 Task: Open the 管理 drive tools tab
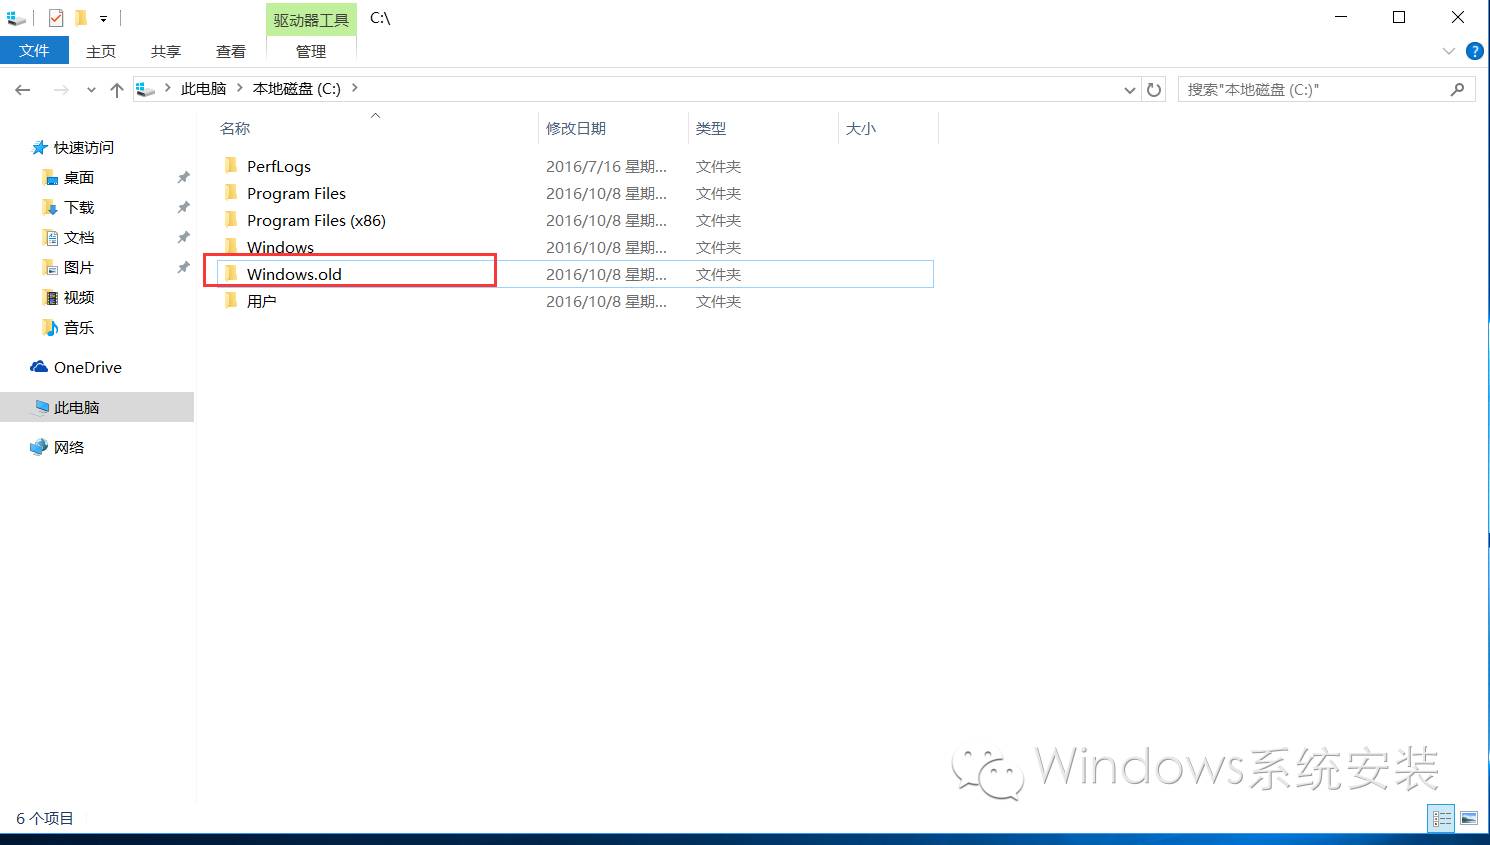pos(311,51)
